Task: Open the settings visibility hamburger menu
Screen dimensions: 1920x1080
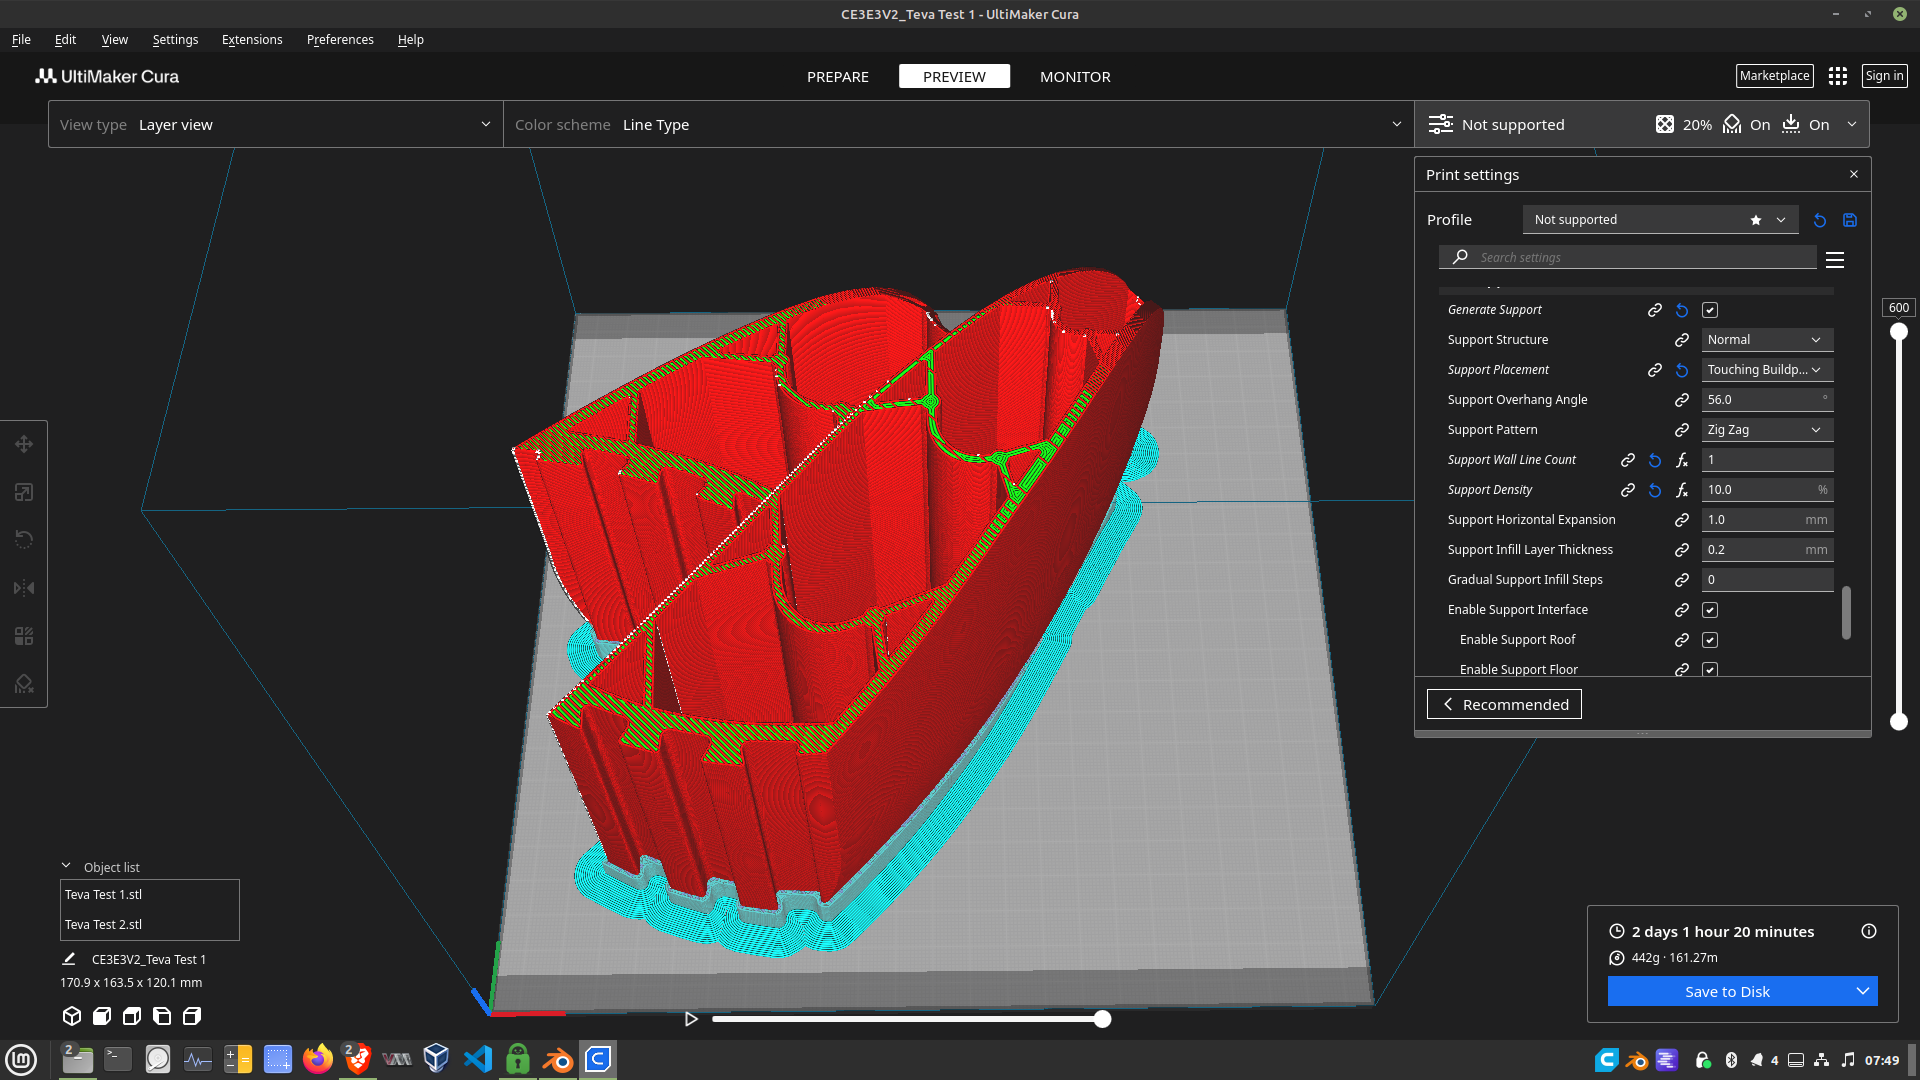Action: click(1835, 260)
